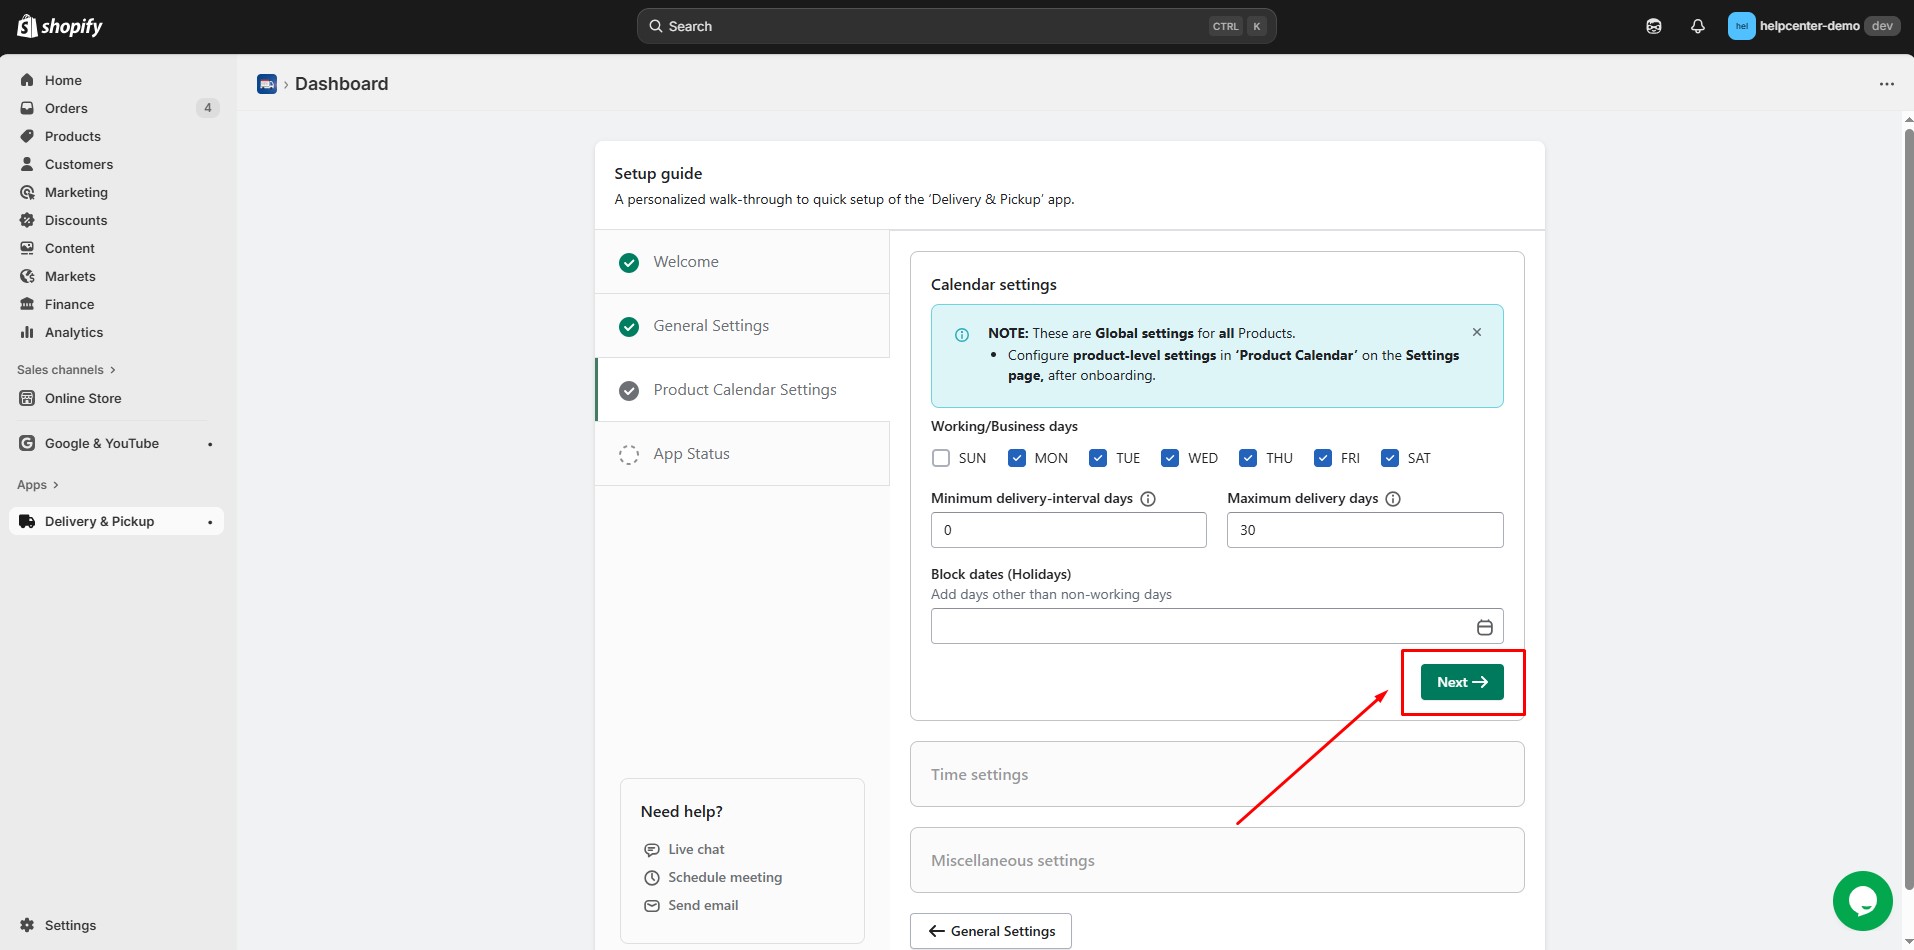The height and width of the screenshot is (950, 1914).
Task: Click the Maximum delivery days input field
Action: (1364, 530)
